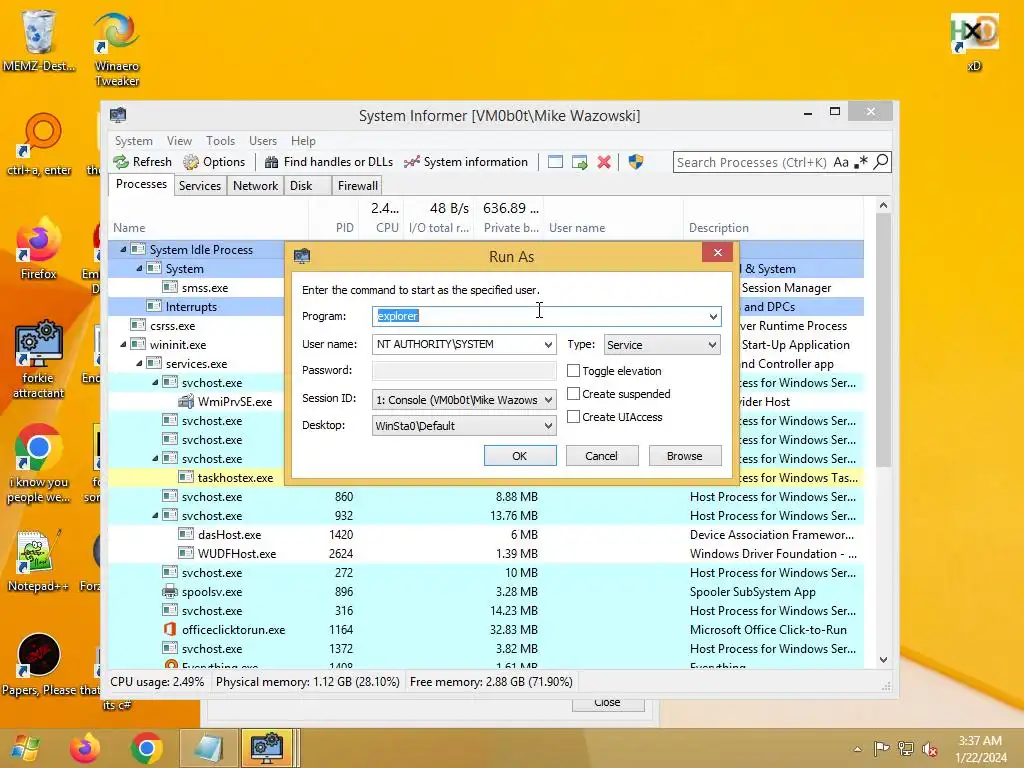Select the WUDFHost.exe process row
Viewport: 1024px width, 768px height.
click(486, 554)
